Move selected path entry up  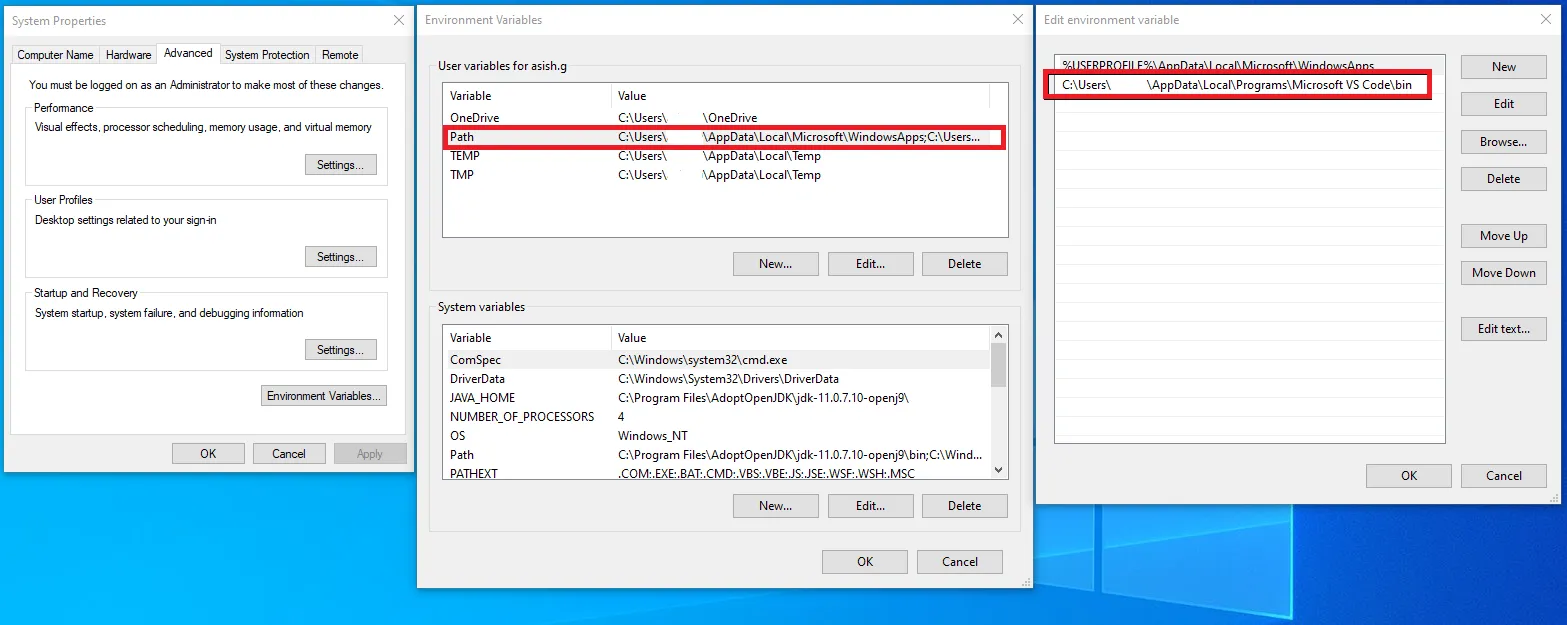point(1504,236)
